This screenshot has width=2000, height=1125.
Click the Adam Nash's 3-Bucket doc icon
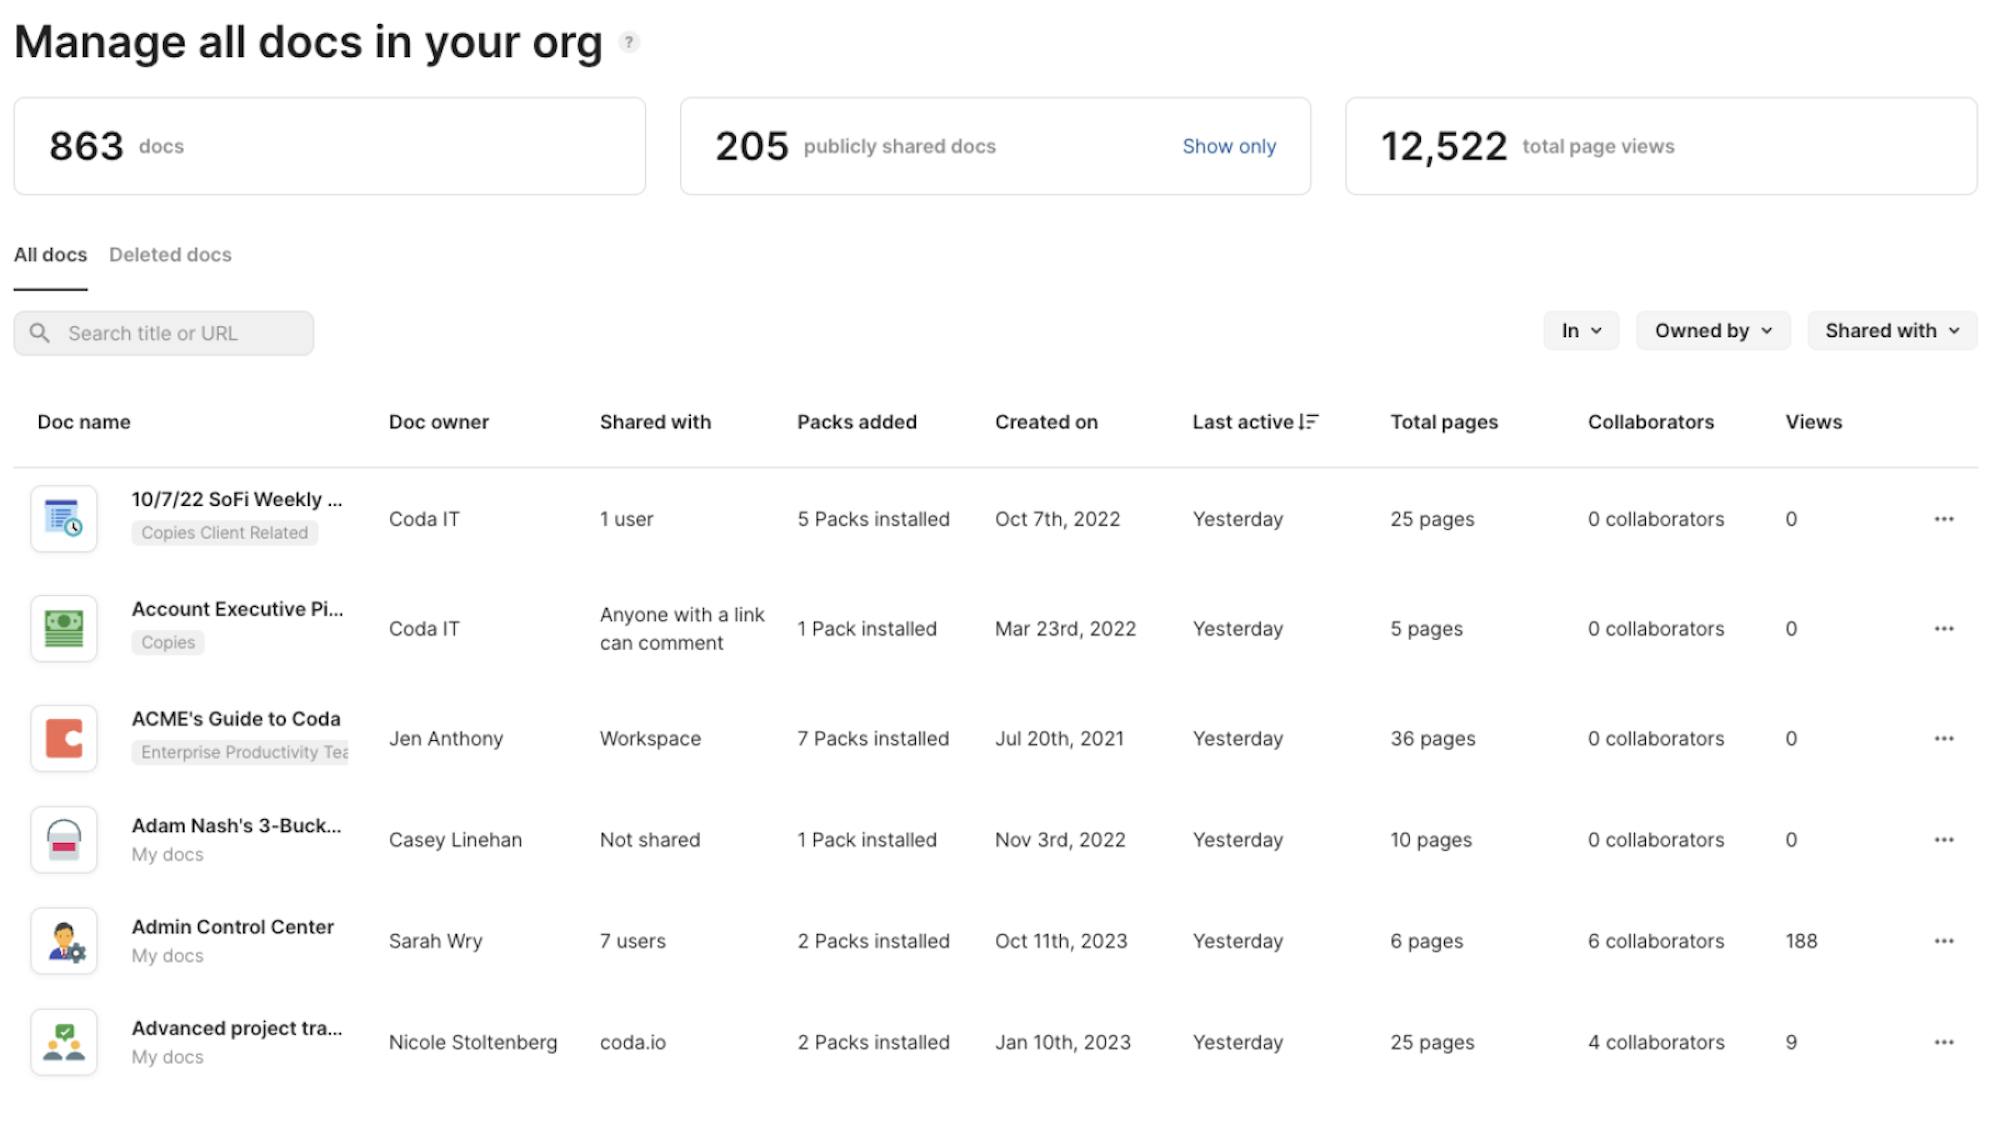tap(64, 840)
